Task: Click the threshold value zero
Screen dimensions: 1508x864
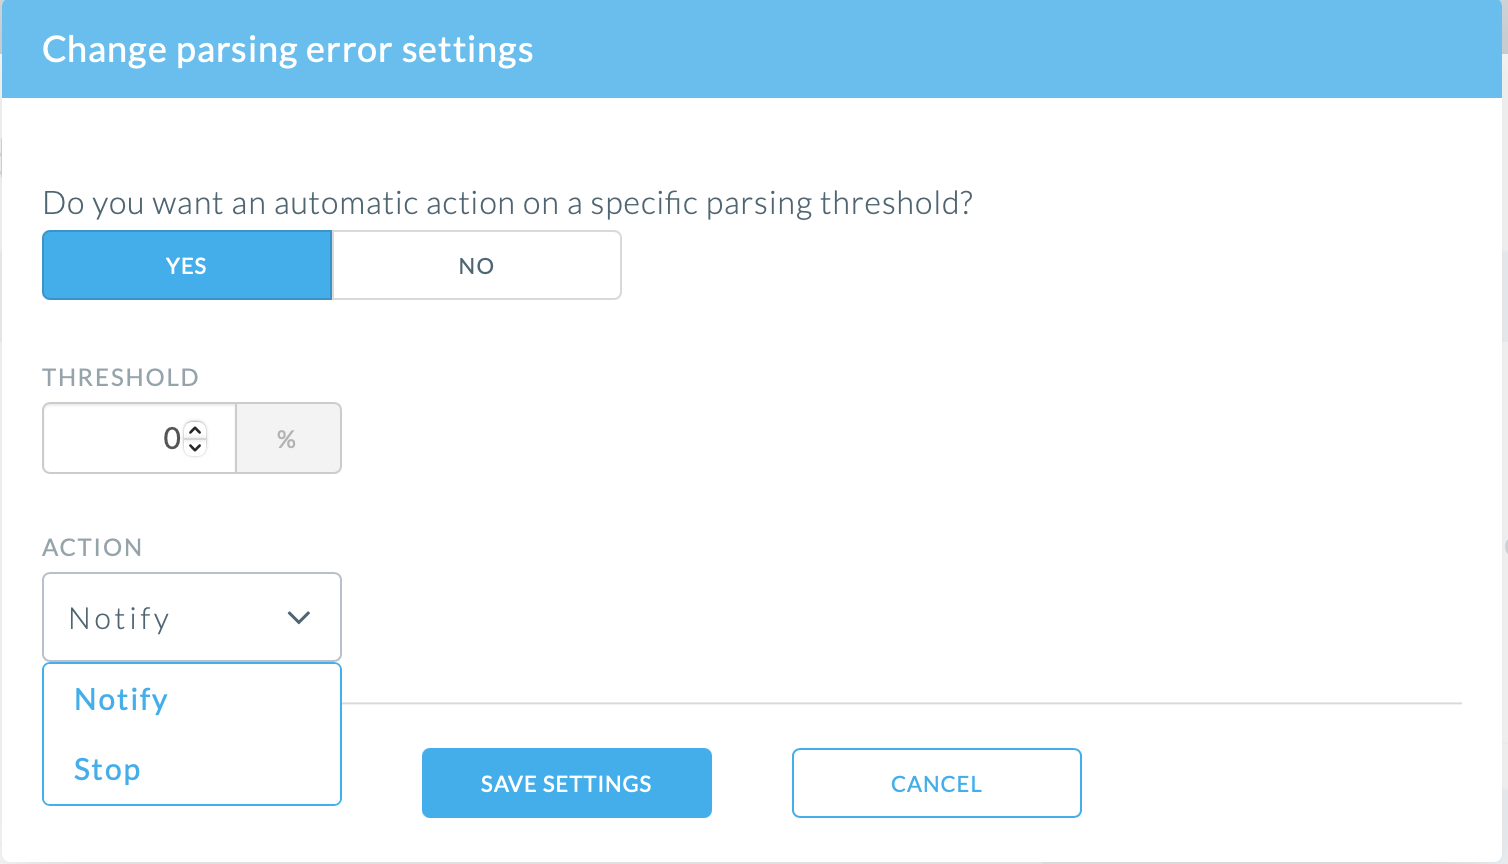Action: [172, 439]
